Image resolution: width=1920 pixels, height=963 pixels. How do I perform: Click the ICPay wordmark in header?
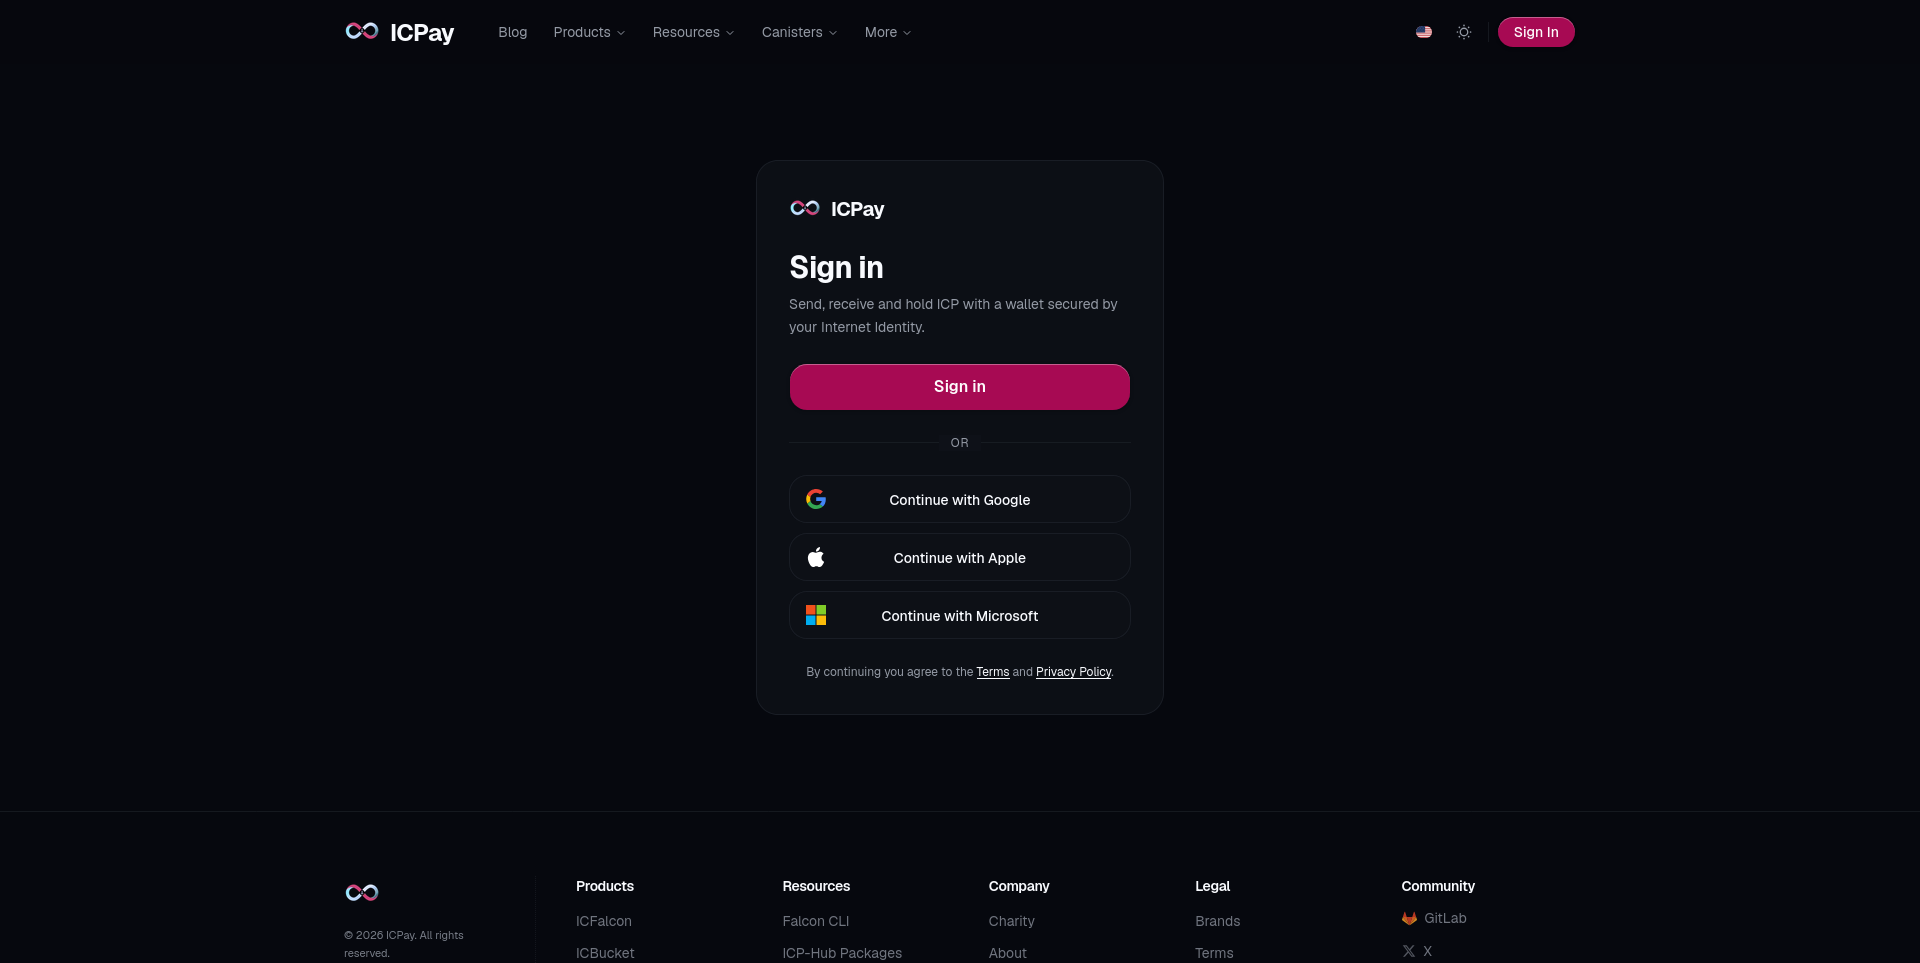(422, 33)
